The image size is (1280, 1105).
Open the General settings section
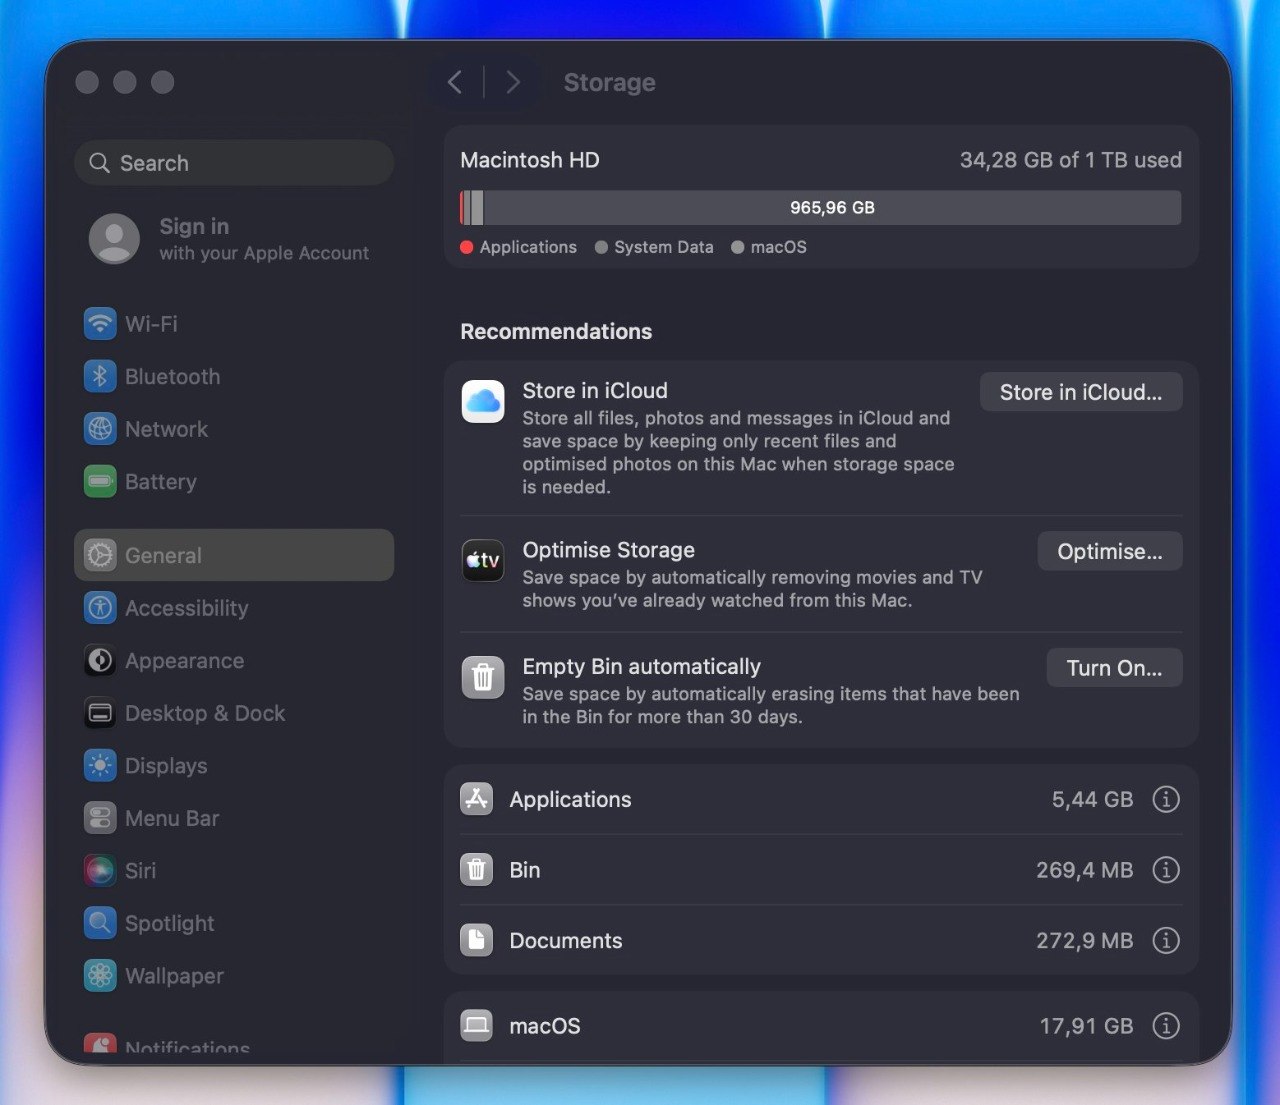(234, 555)
